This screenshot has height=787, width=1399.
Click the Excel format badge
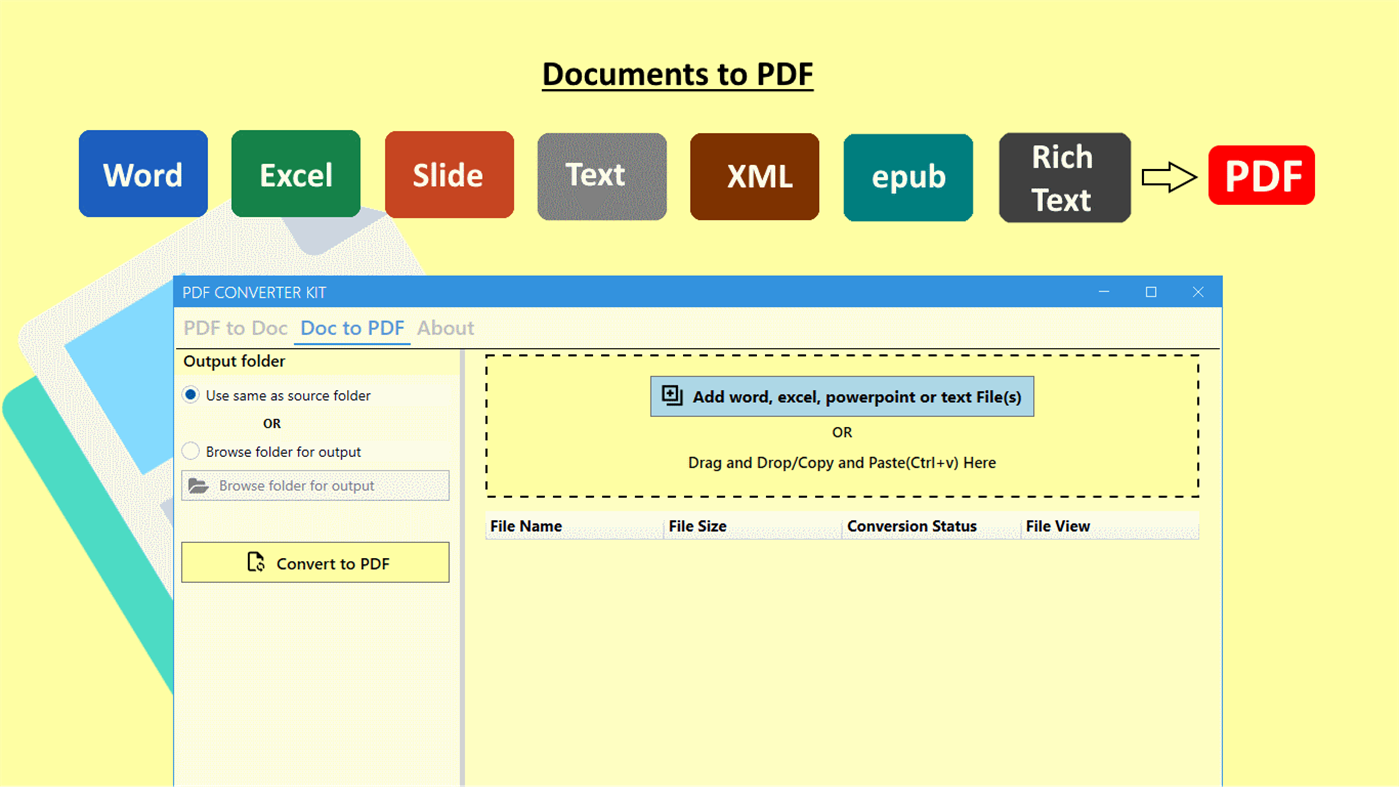295,173
